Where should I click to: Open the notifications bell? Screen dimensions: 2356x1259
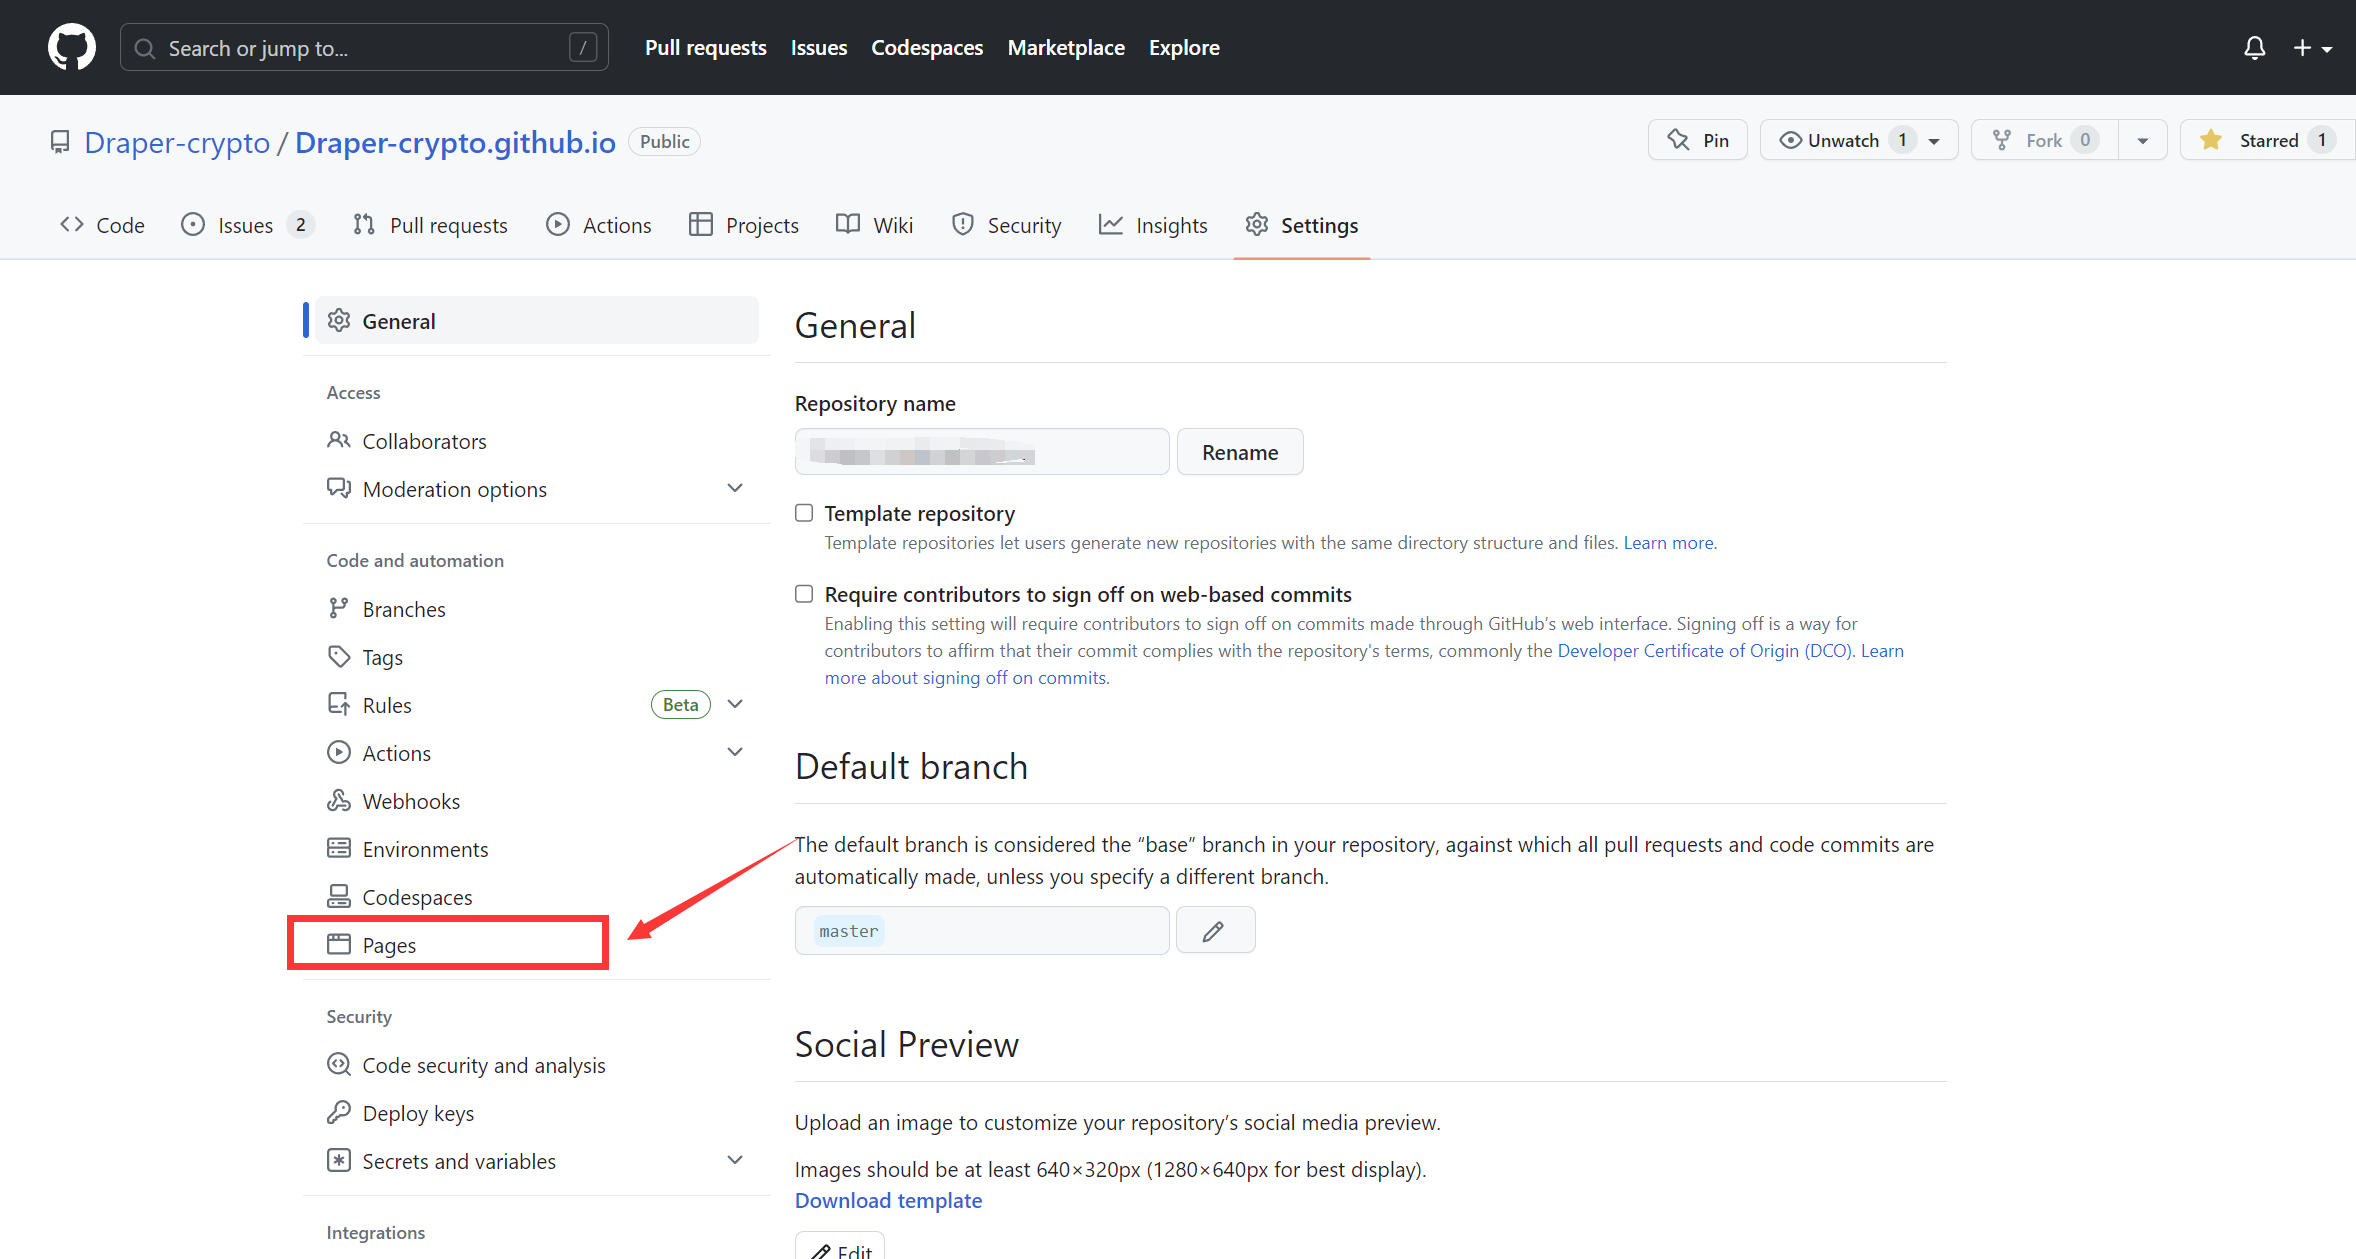click(x=2254, y=47)
